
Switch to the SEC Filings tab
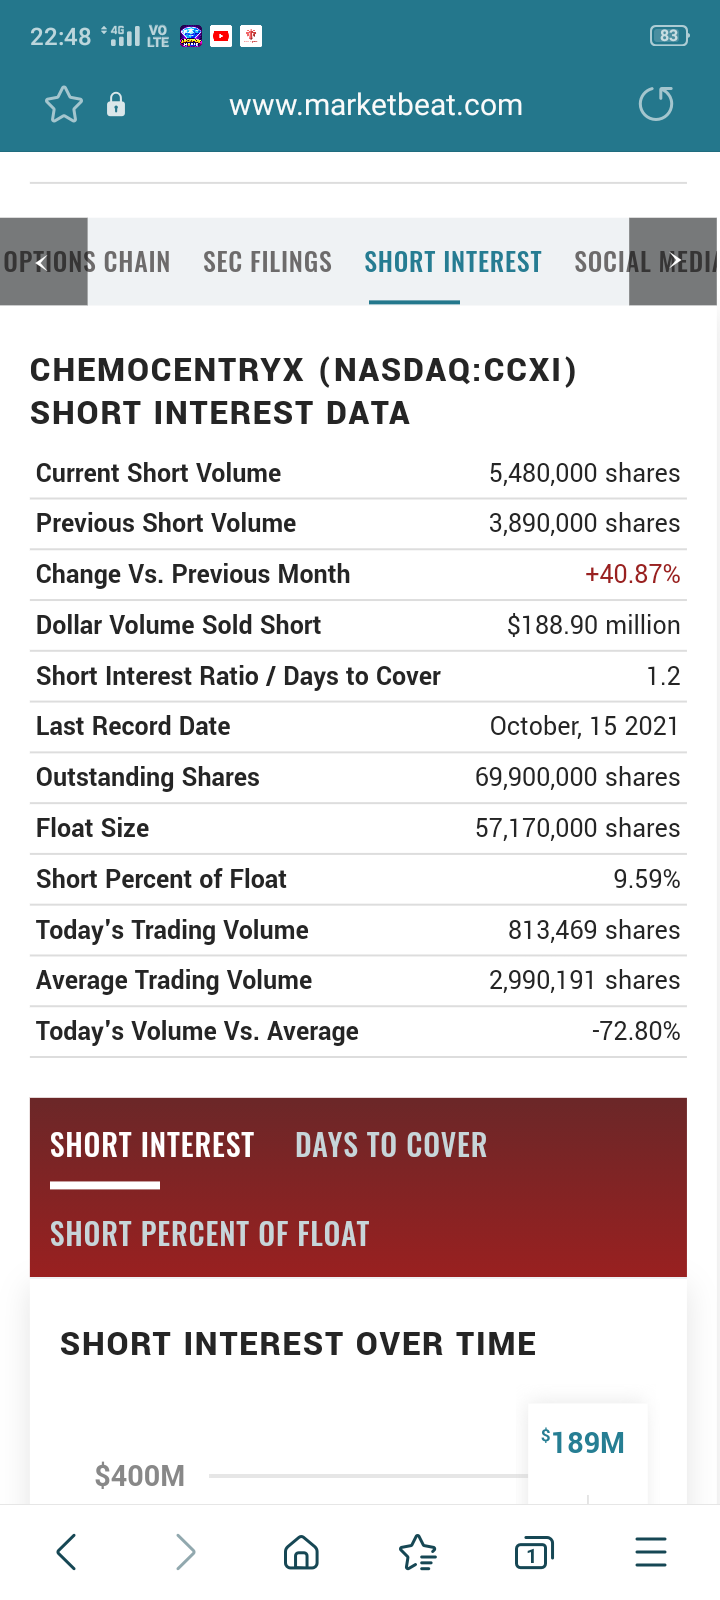coord(267,262)
